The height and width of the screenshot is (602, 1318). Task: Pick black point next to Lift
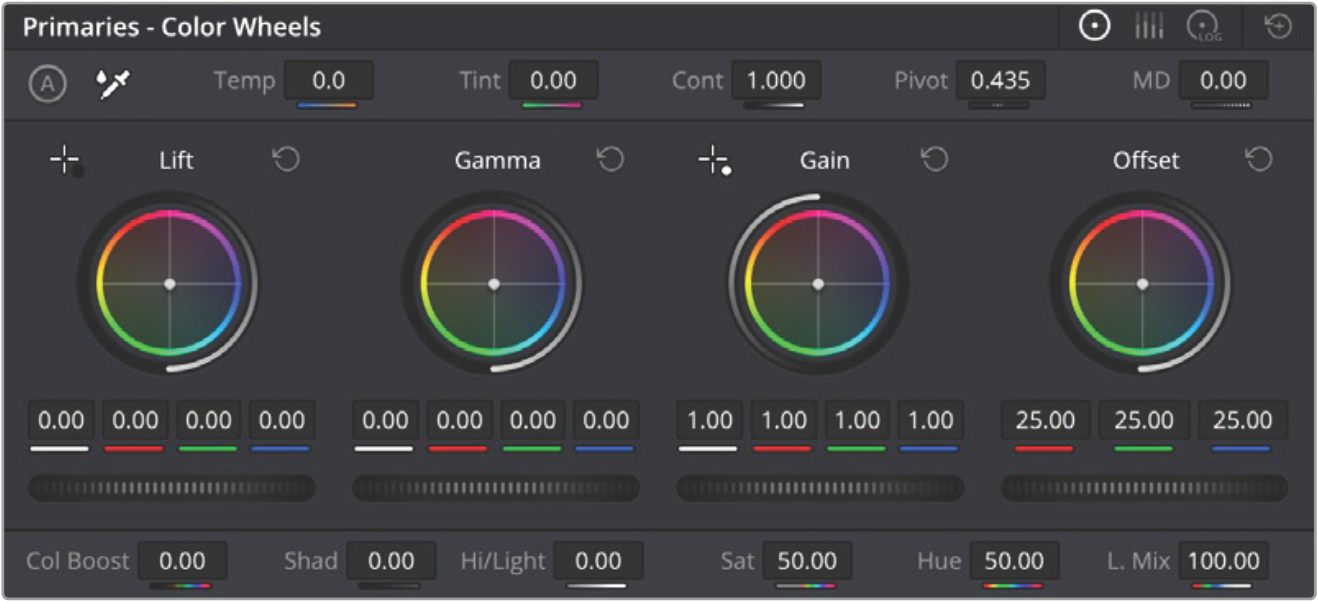pos(67,161)
